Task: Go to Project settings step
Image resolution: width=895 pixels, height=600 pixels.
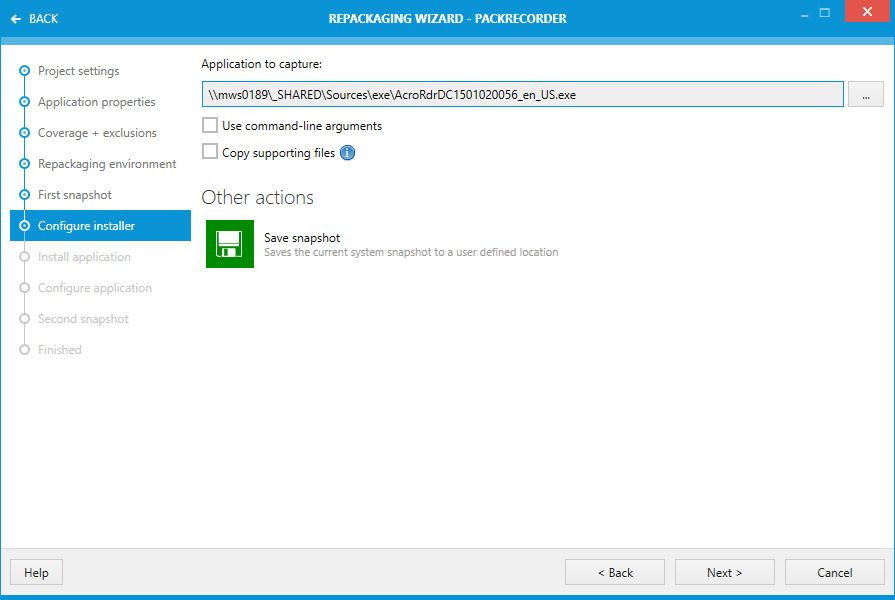Action: (78, 71)
